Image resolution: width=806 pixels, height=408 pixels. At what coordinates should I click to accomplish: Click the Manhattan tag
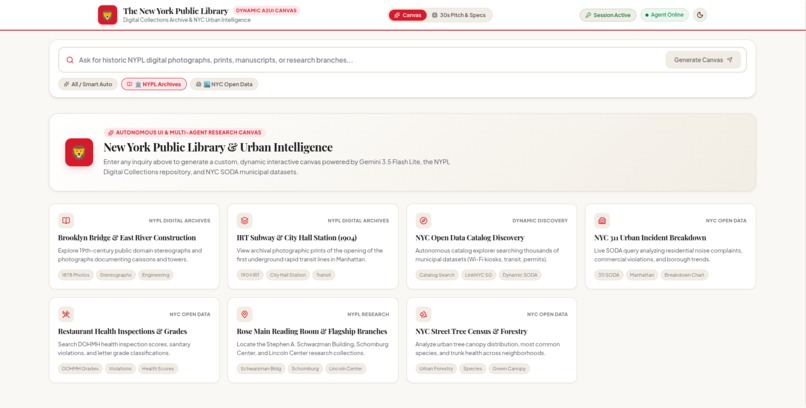pyautogui.click(x=642, y=275)
